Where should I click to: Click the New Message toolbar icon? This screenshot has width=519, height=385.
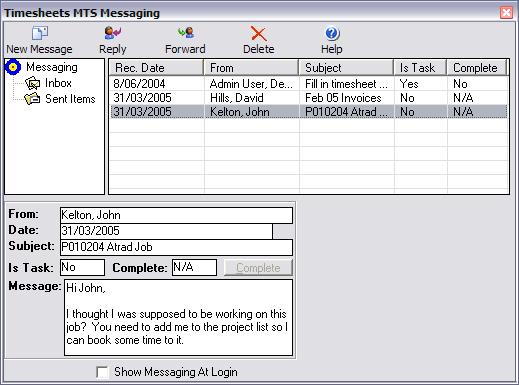[40, 33]
